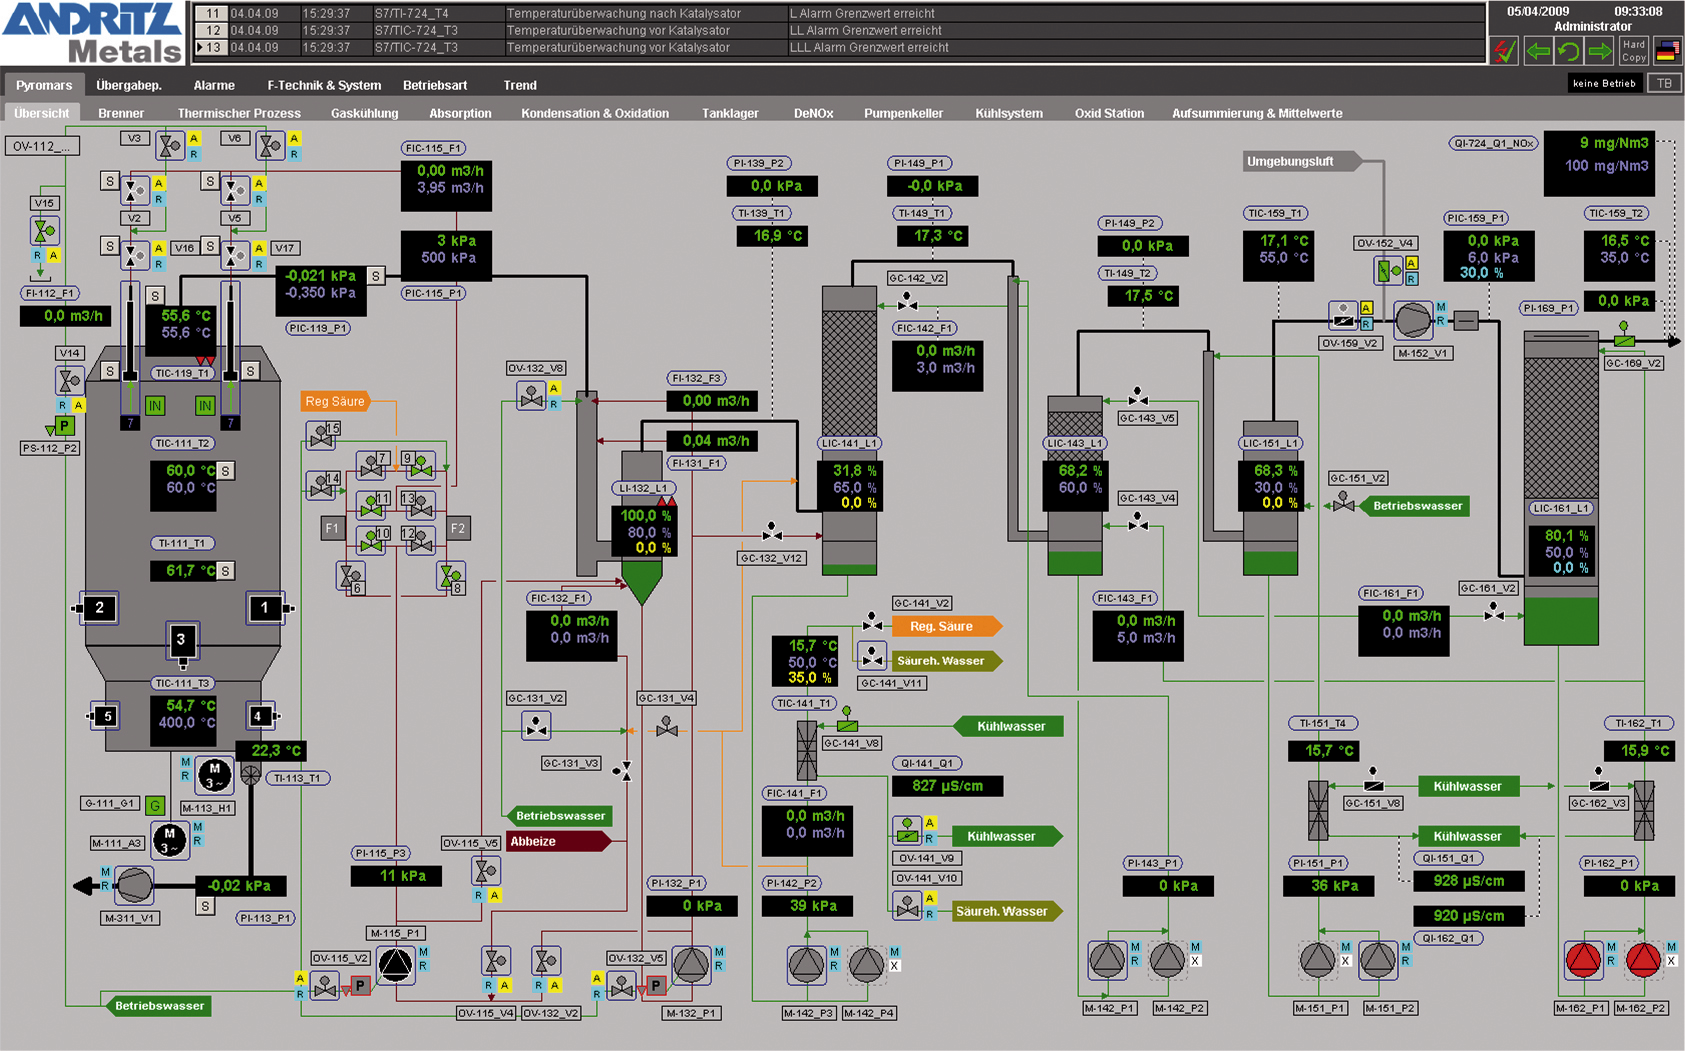Select the pump icon M-142_P3
The image size is (1685, 1051).
point(805,963)
